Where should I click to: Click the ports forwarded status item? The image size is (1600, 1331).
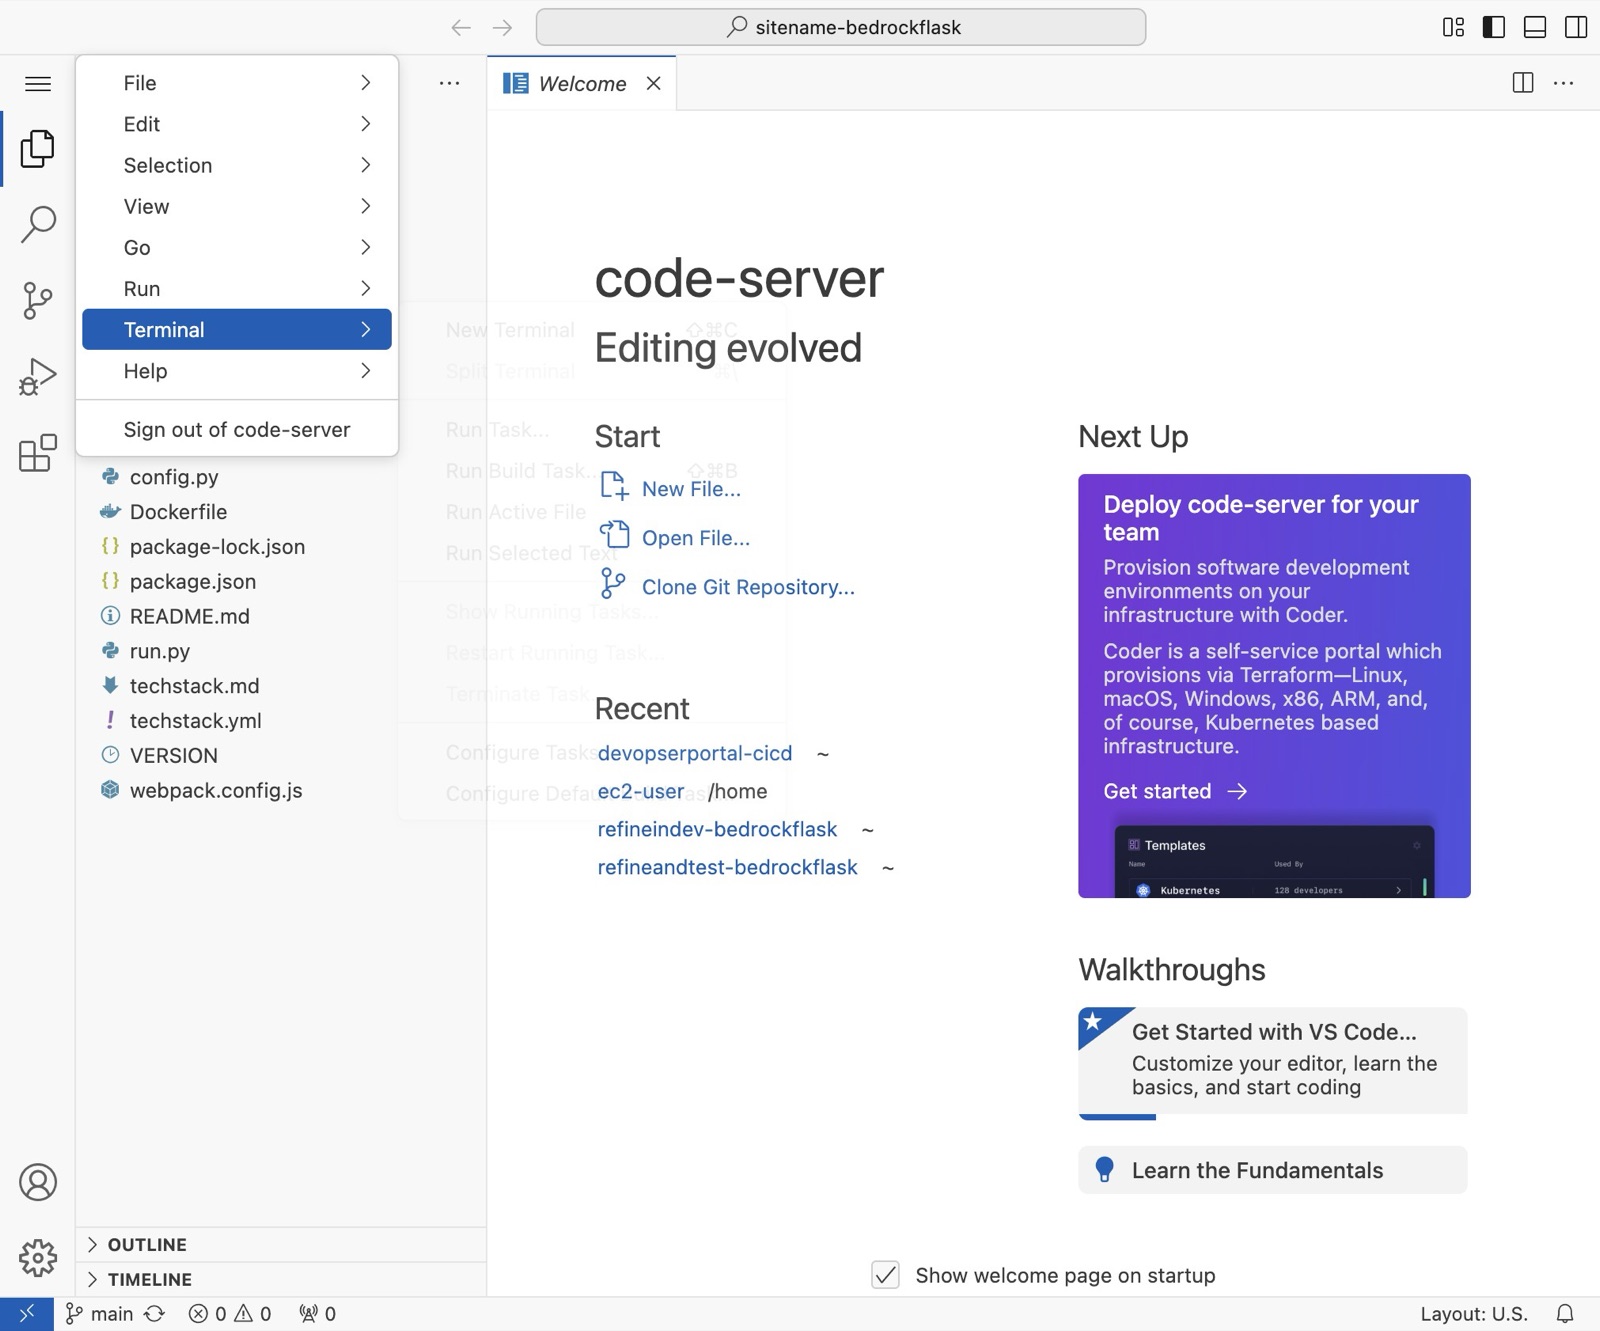317,1314
